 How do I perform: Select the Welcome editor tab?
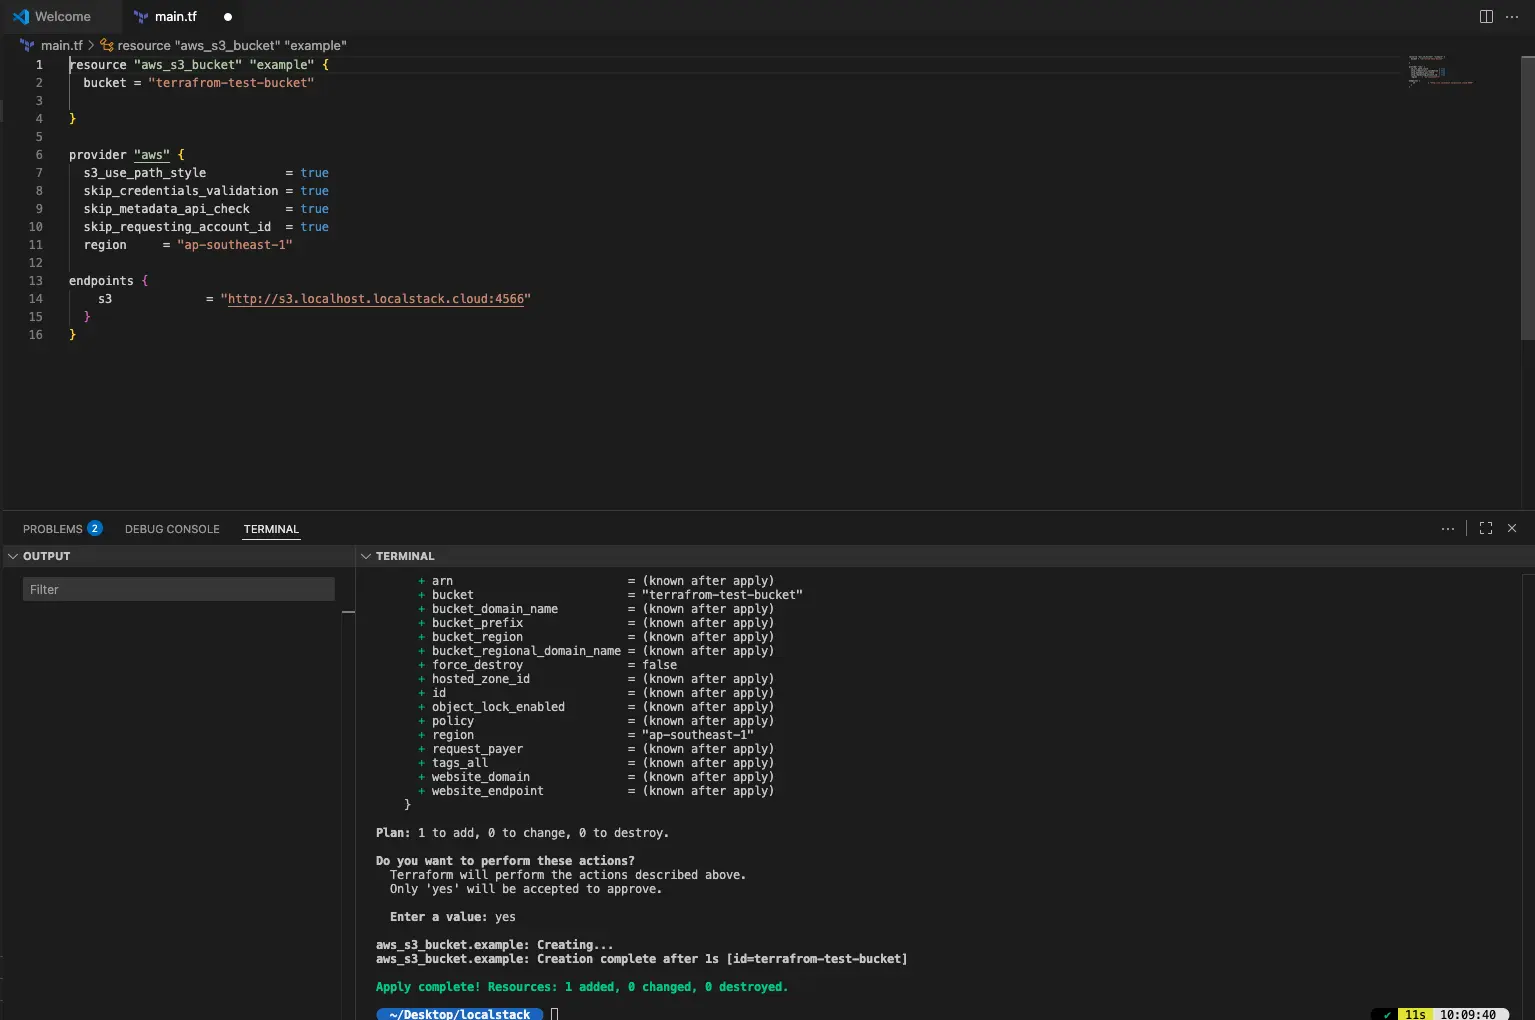[62, 17]
